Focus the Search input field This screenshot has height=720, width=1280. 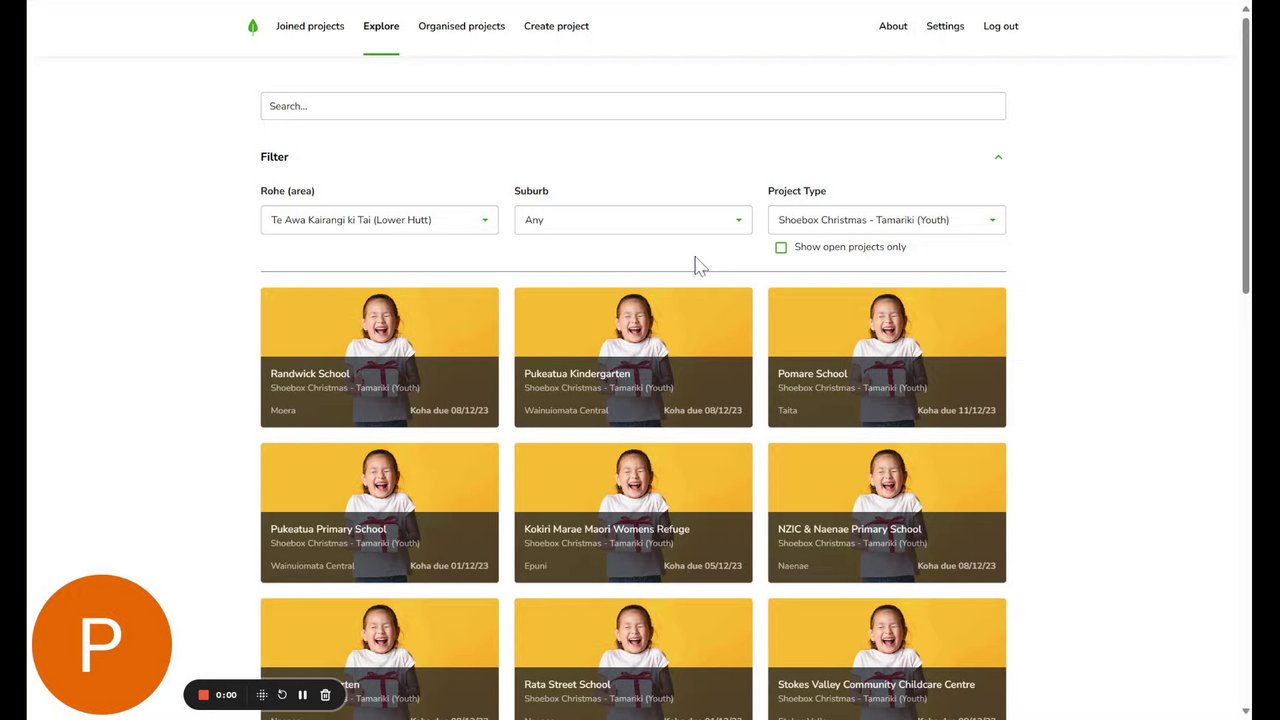[633, 106]
